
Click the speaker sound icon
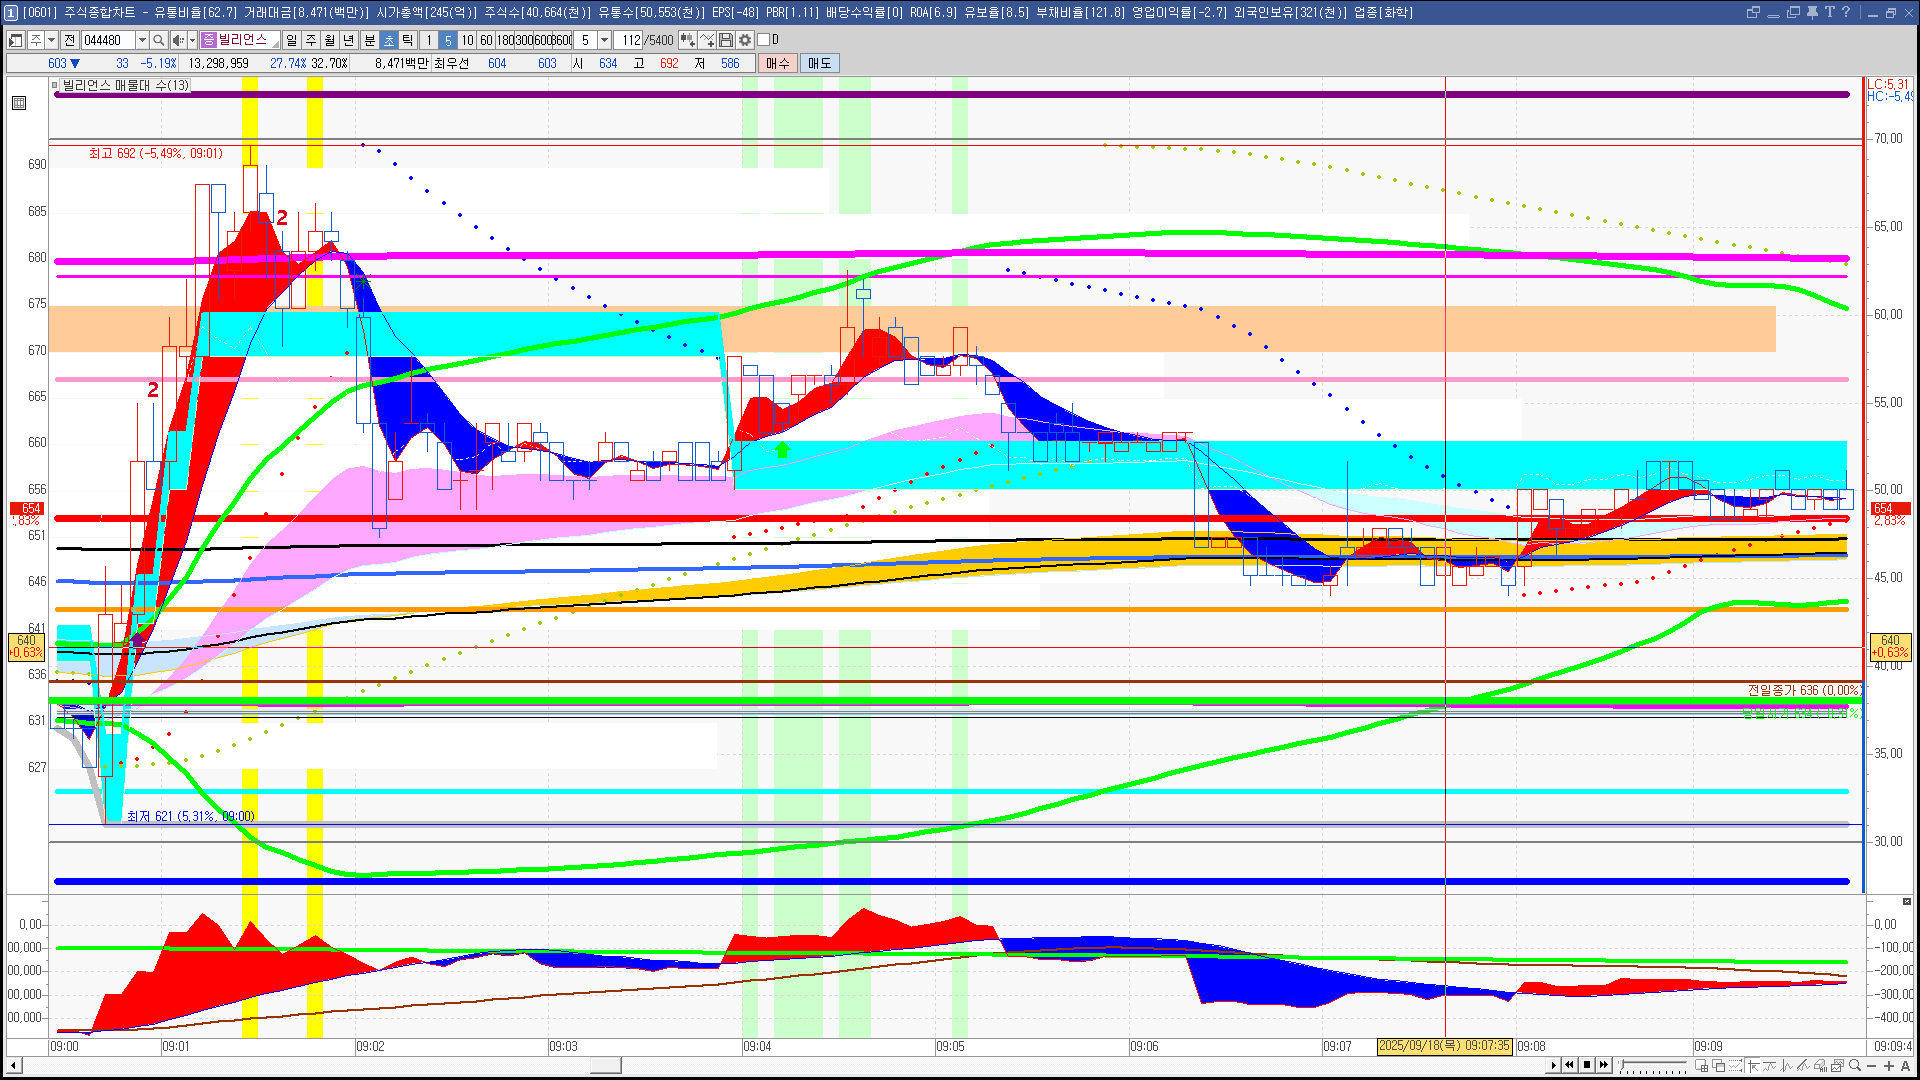pos(177,40)
